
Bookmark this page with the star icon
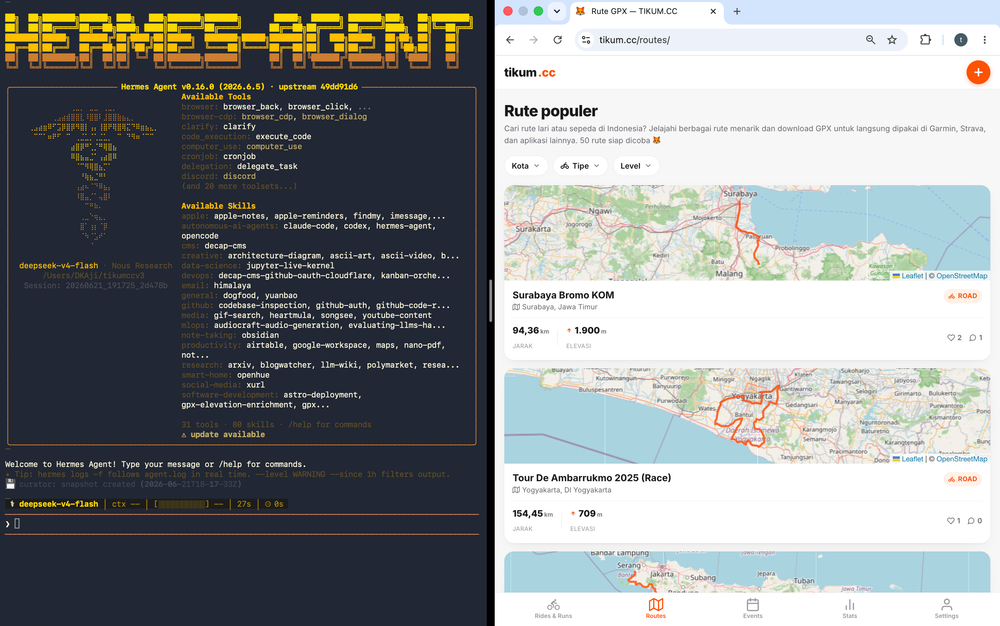[892, 40]
